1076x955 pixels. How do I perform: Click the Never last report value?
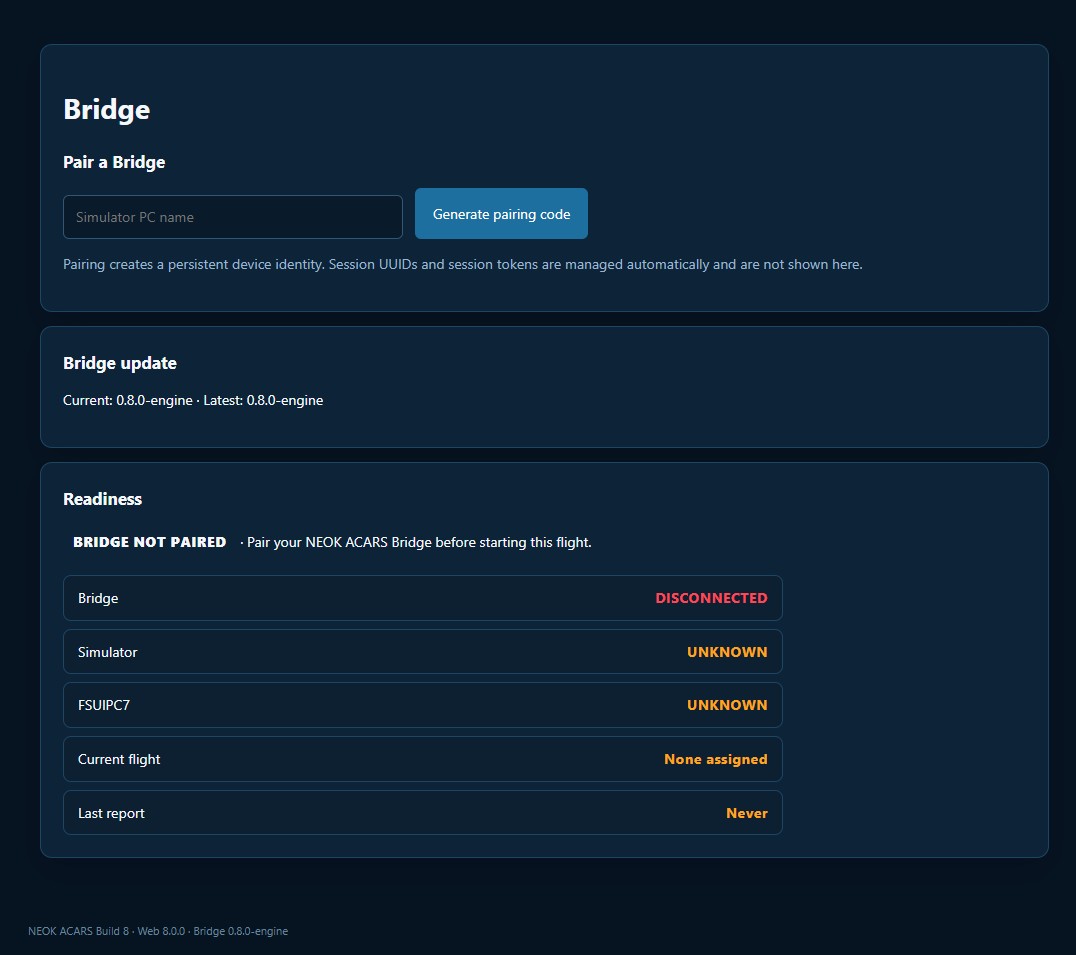[x=747, y=813]
